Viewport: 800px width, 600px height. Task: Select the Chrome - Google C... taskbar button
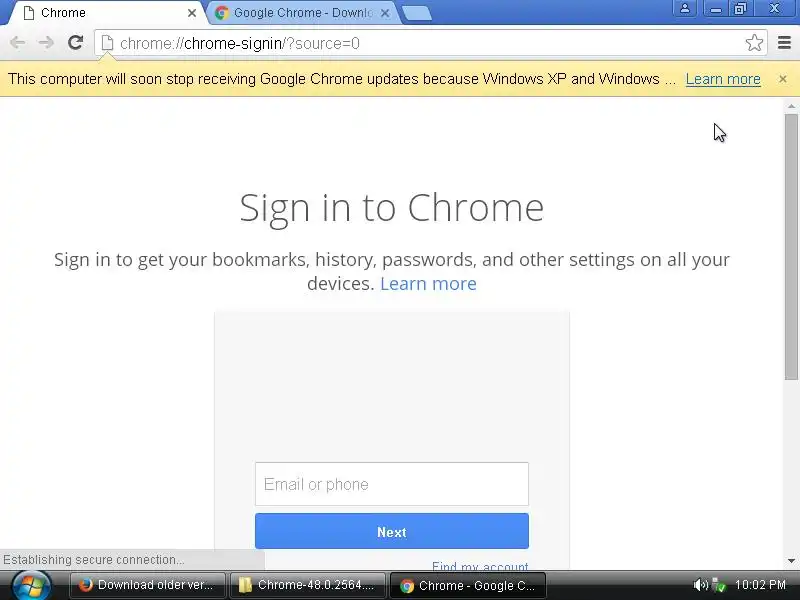point(468,585)
